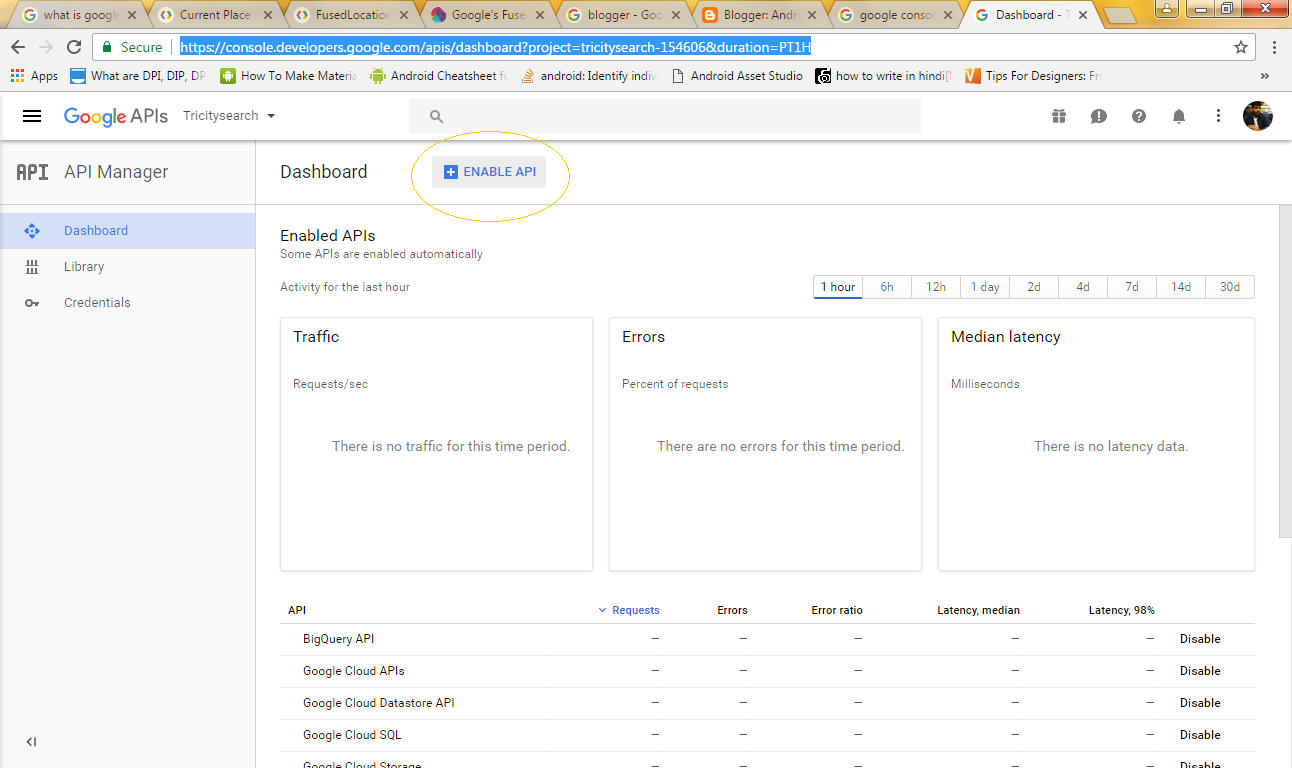Reload the page in browser

pyautogui.click(x=73, y=47)
